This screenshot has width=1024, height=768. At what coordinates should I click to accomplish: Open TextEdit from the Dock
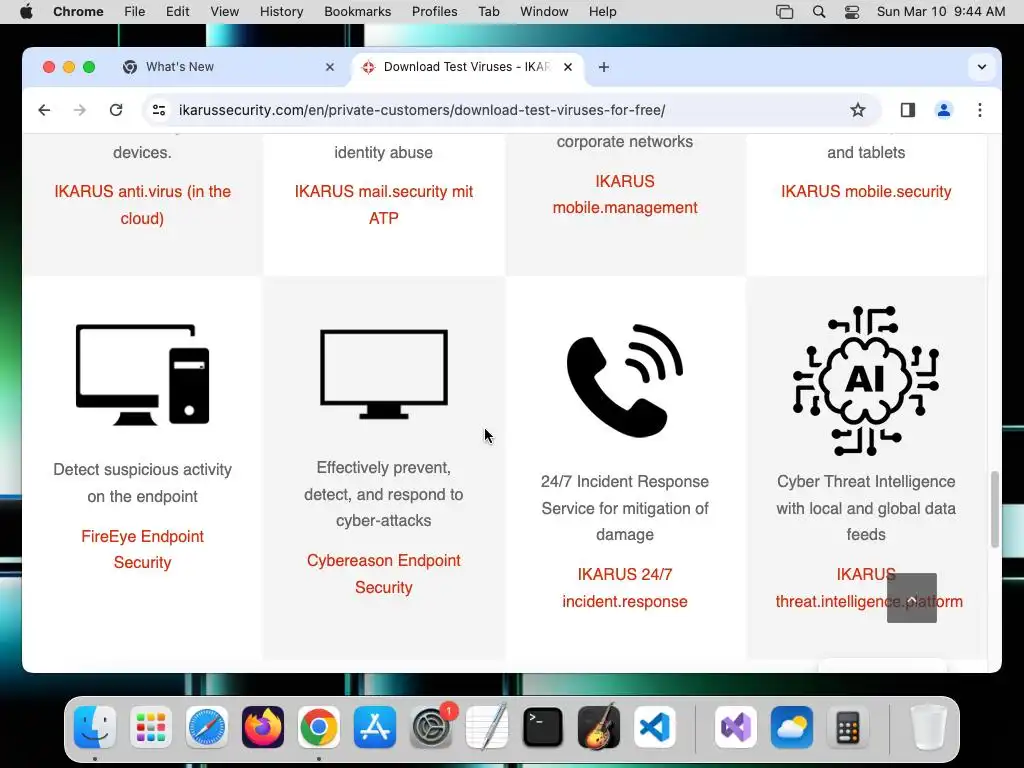click(x=487, y=727)
